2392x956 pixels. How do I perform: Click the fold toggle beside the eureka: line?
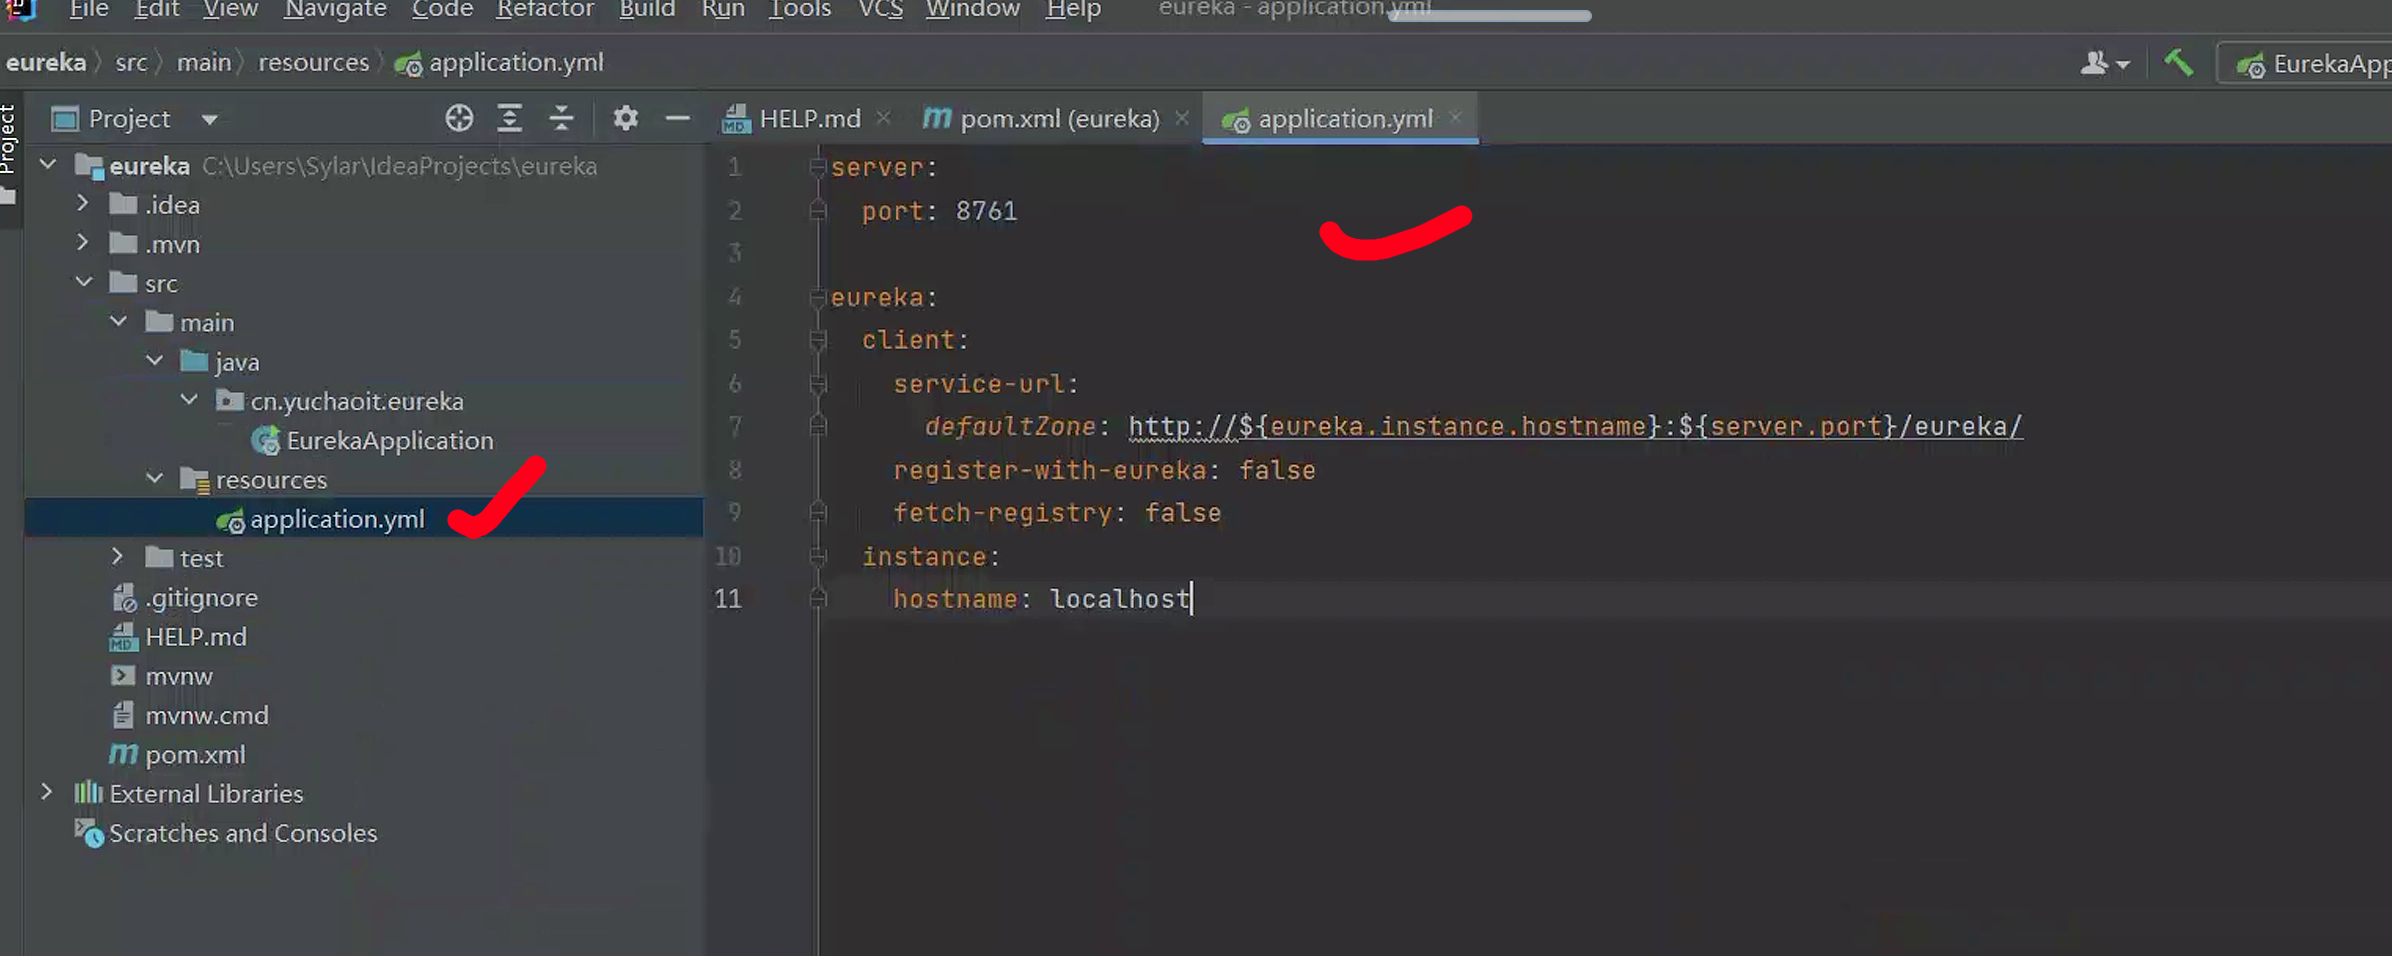point(817,297)
